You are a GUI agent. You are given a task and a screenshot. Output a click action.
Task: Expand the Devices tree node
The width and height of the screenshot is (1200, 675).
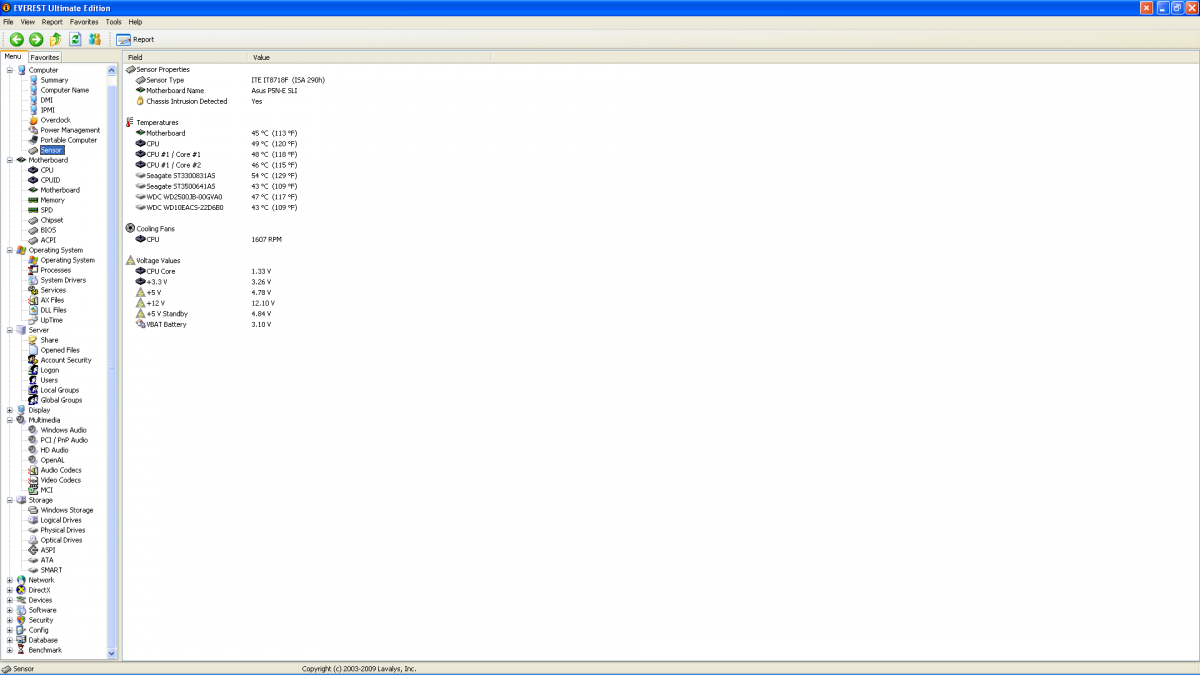click(10, 600)
